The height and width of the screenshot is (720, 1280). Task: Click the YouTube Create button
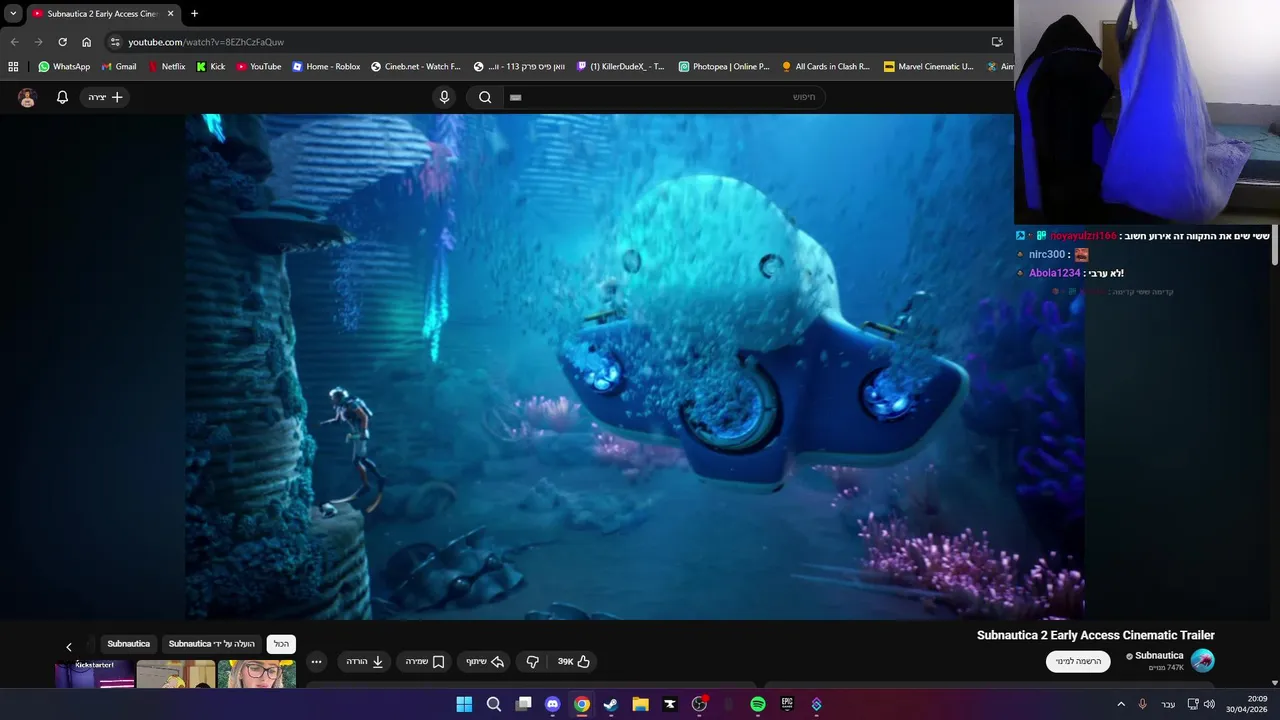[x=105, y=97]
